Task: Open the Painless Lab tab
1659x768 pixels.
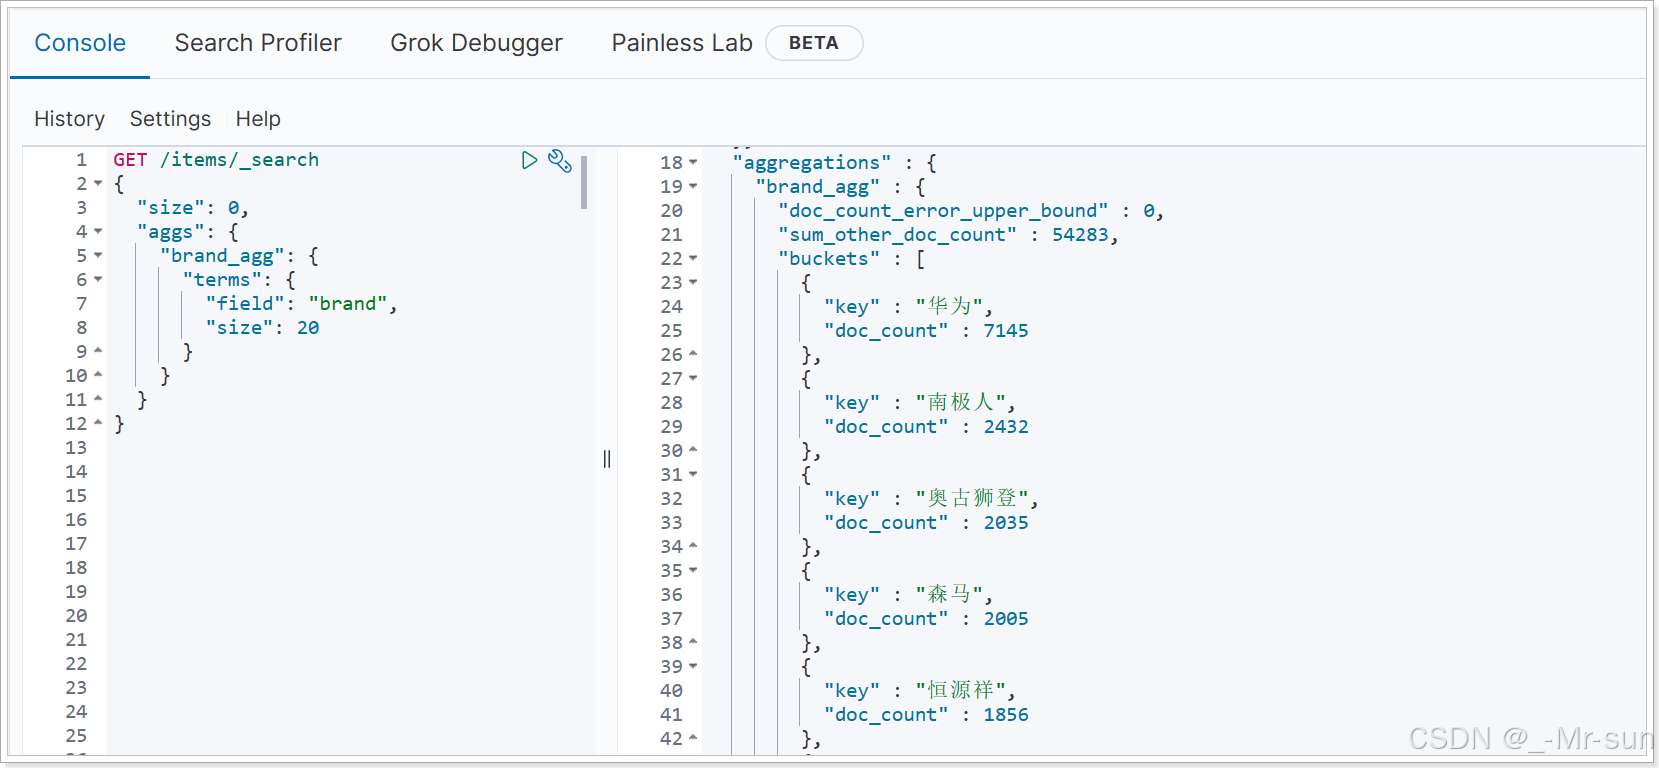Action: click(x=682, y=43)
